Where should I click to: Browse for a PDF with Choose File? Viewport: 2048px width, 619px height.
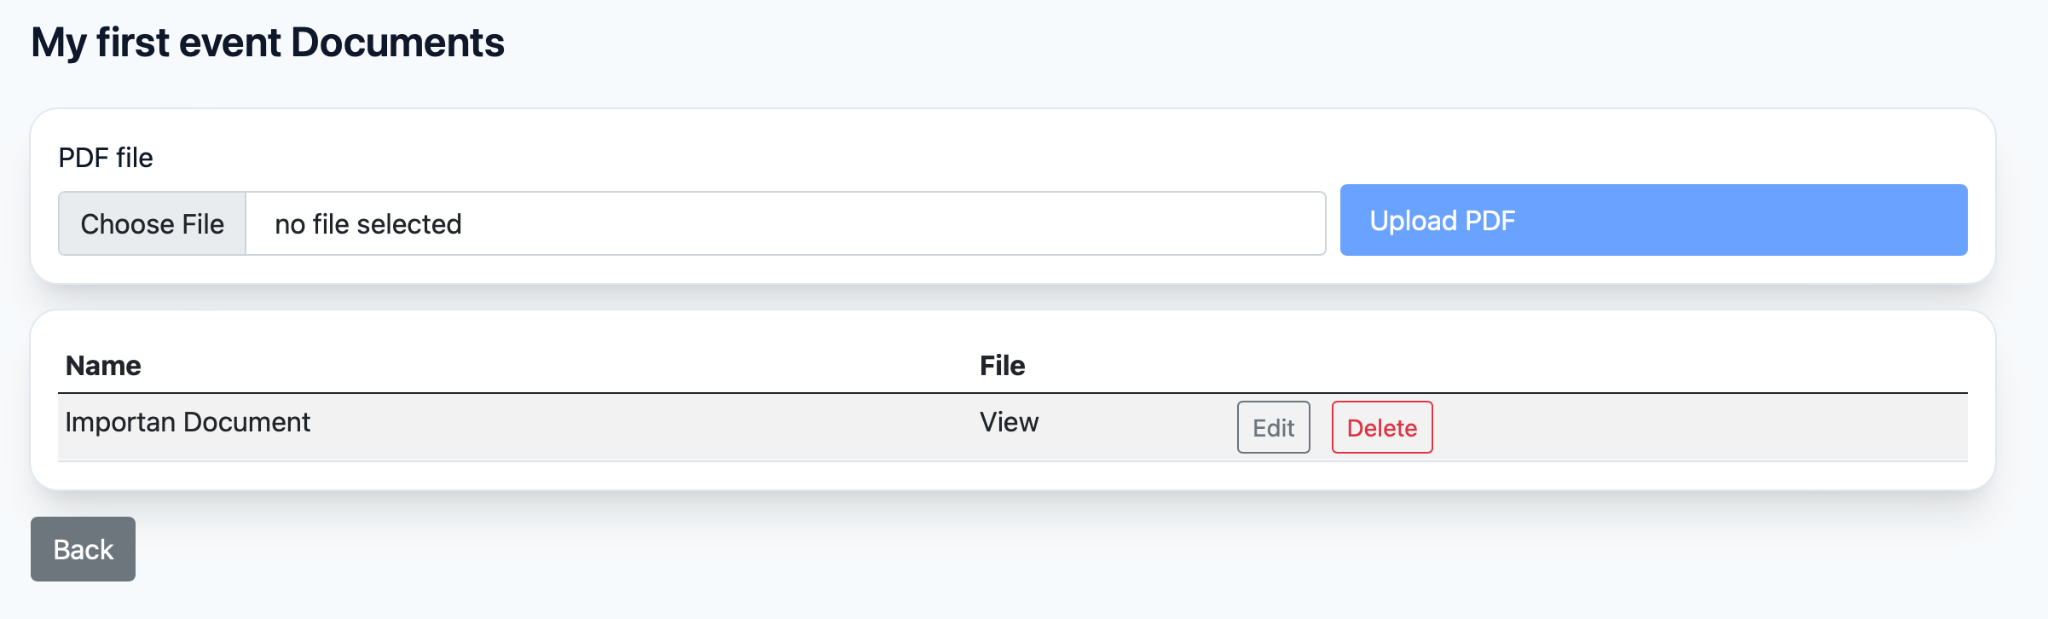[152, 224]
